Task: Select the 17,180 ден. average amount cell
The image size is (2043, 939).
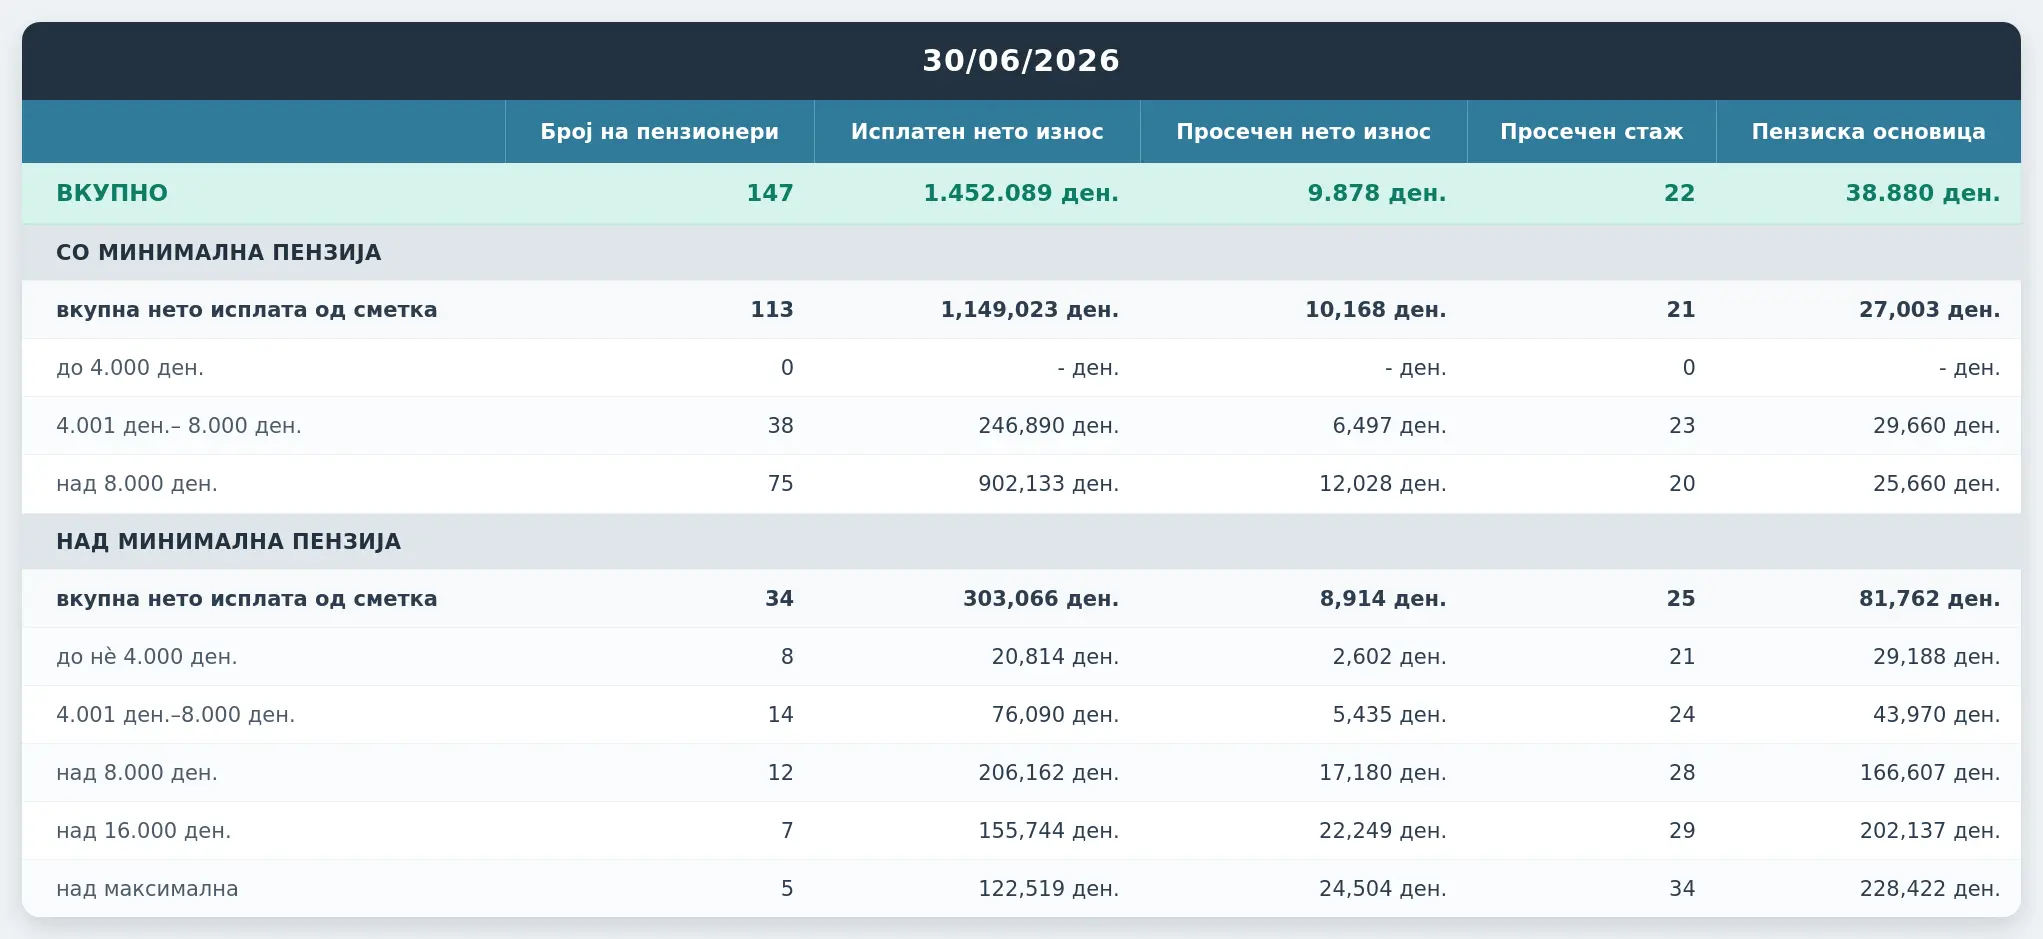Action: coord(1383,773)
